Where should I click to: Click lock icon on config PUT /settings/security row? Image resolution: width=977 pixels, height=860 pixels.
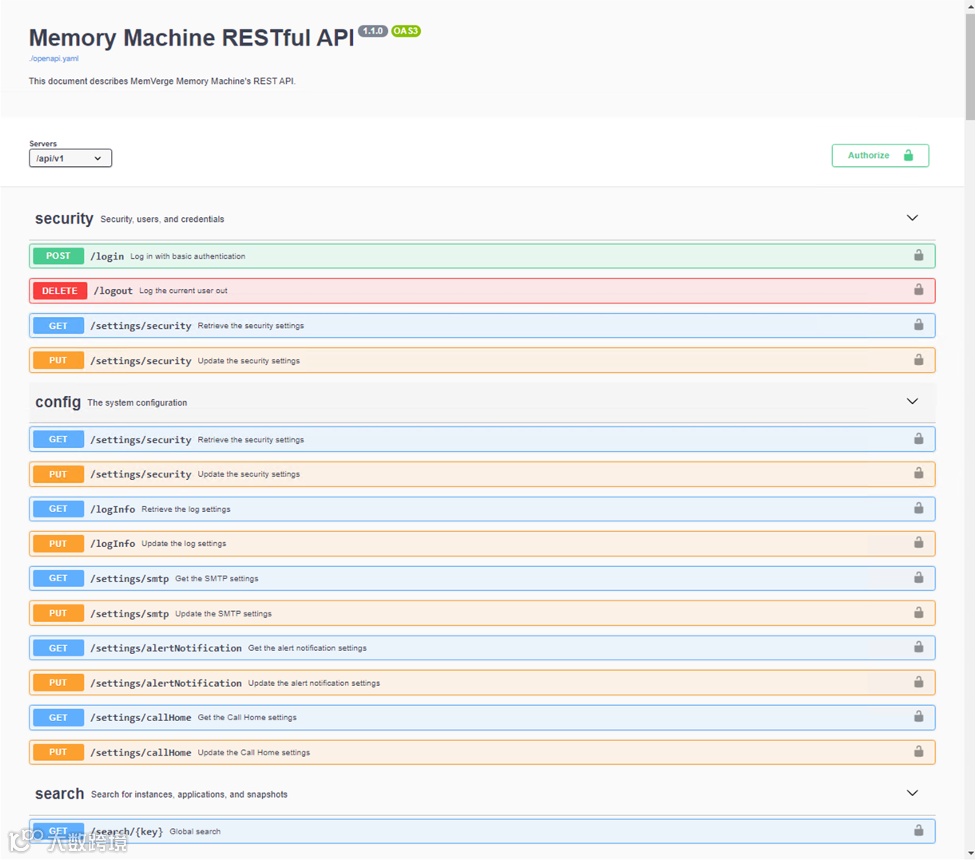pyautogui.click(x=918, y=473)
